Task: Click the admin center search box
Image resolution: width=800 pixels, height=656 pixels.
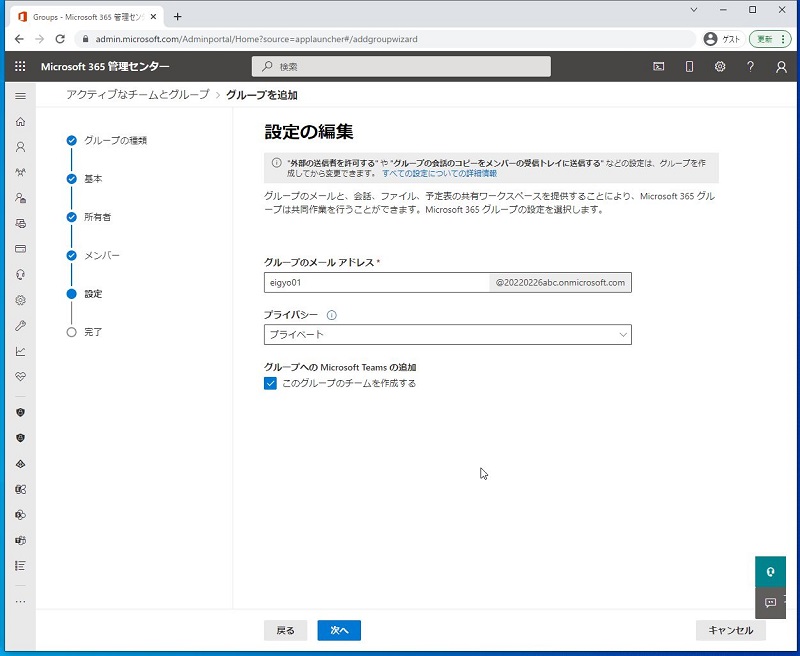Action: coord(401,66)
